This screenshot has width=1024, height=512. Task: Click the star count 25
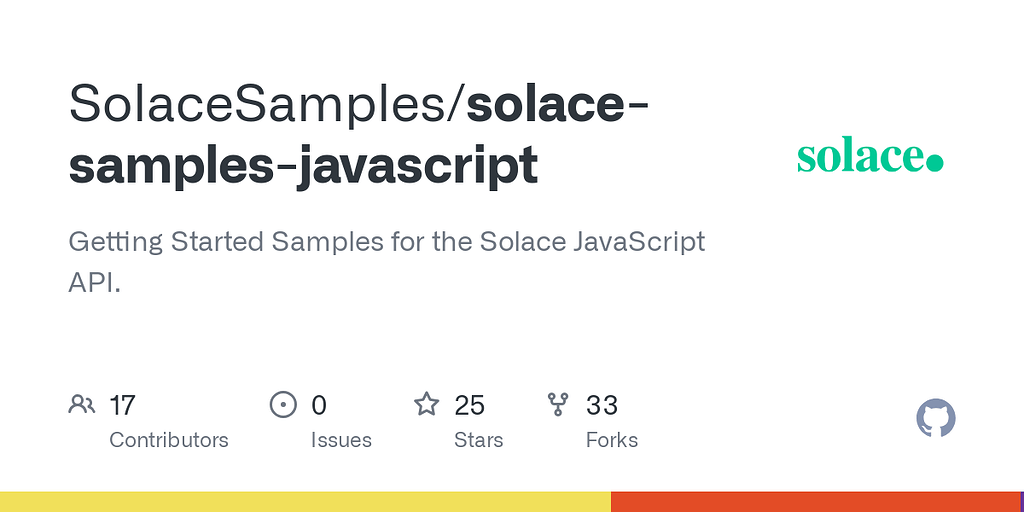pos(469,405)
